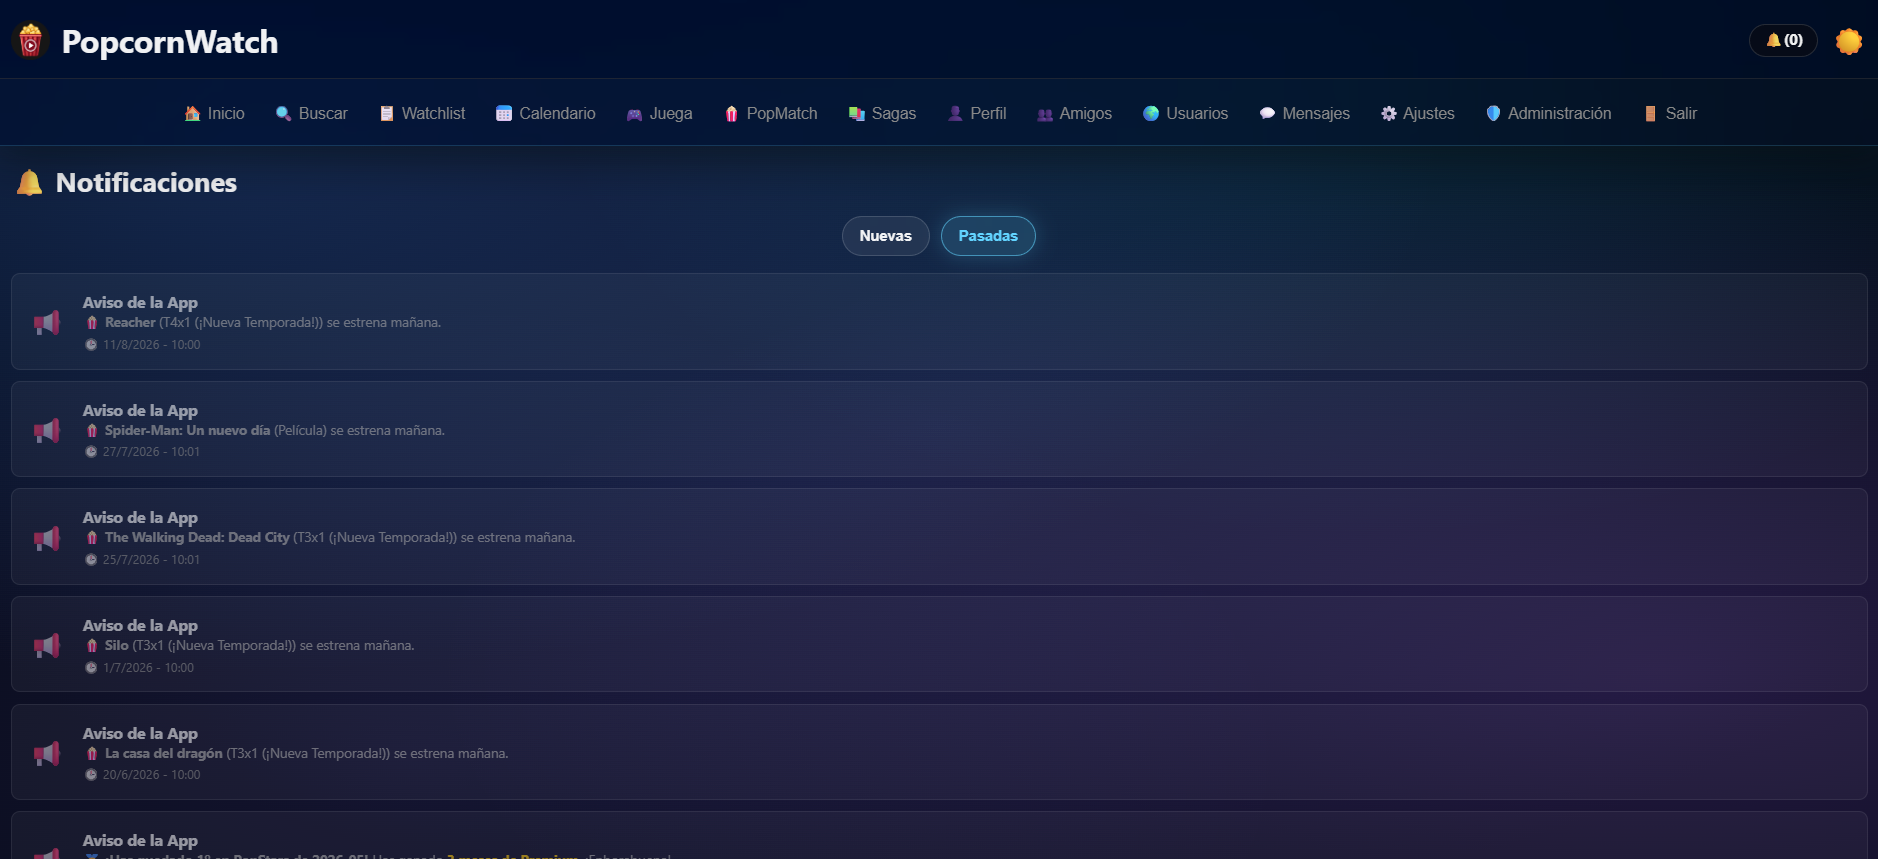Click the 27/7/2026 - 10:01 timestamp
Image resolution: width=1878 pixels, height=859 pixels.
tap(151, 452)
